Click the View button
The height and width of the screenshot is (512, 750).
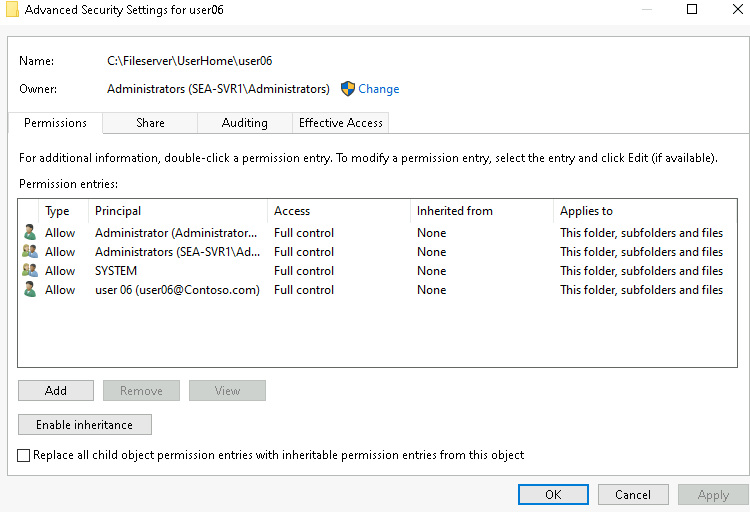point(227,390)
